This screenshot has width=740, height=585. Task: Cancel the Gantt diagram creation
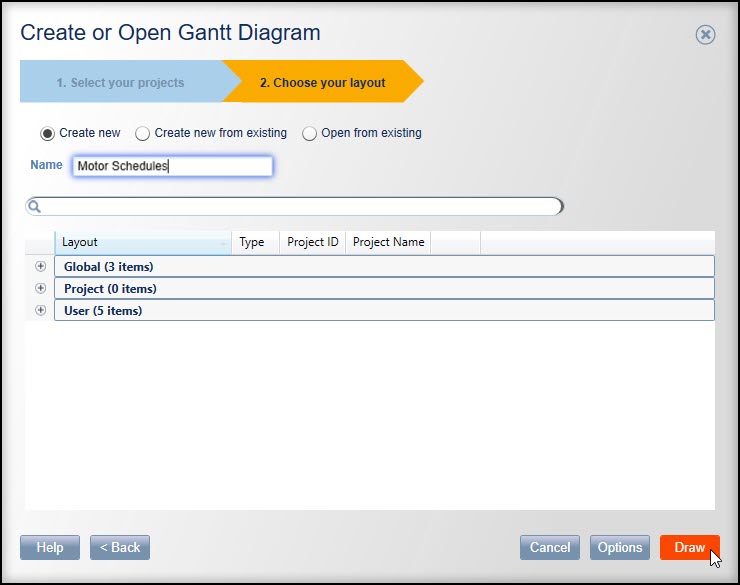[550, 547]
